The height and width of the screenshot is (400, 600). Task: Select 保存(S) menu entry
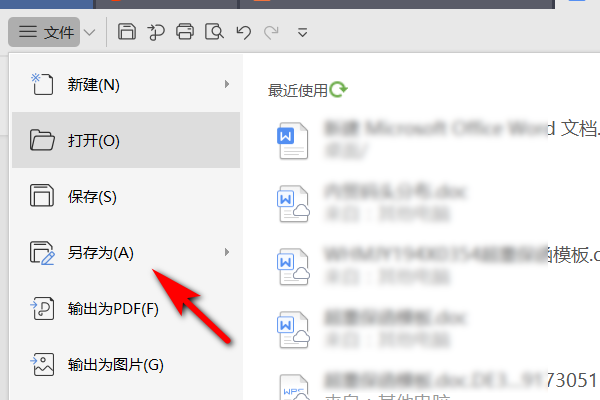[126, 196]
